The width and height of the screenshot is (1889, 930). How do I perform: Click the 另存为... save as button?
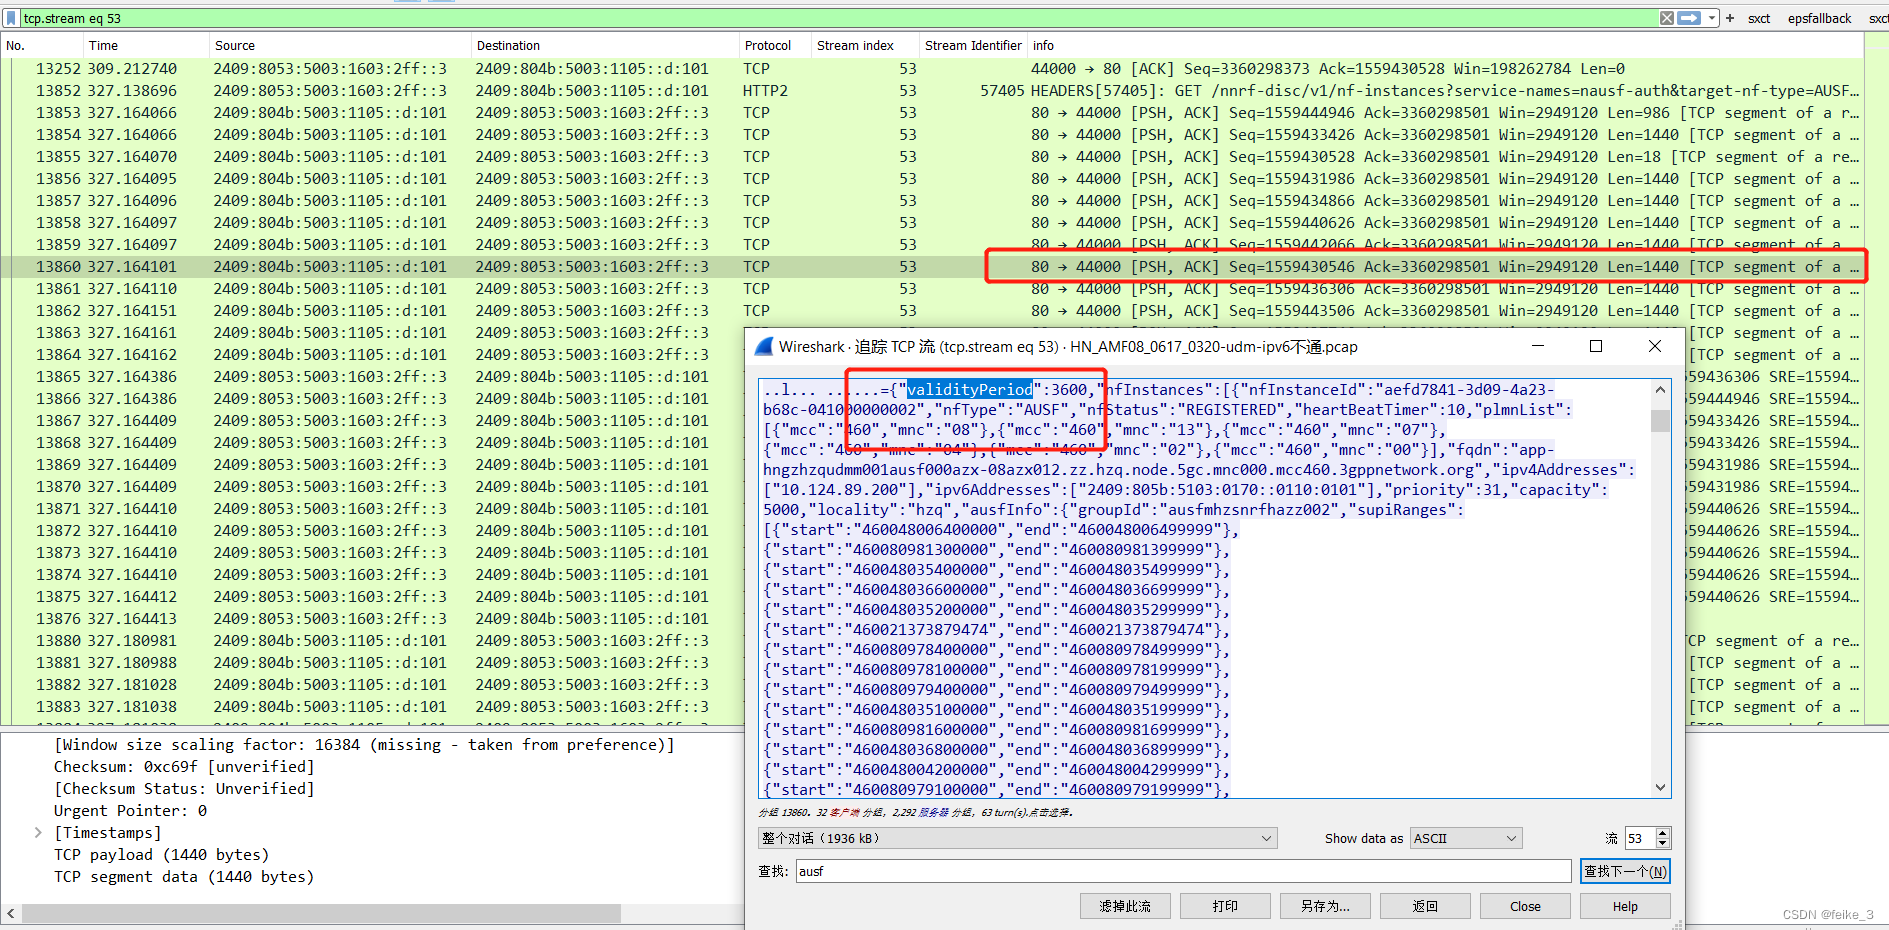coord(1325,906)
